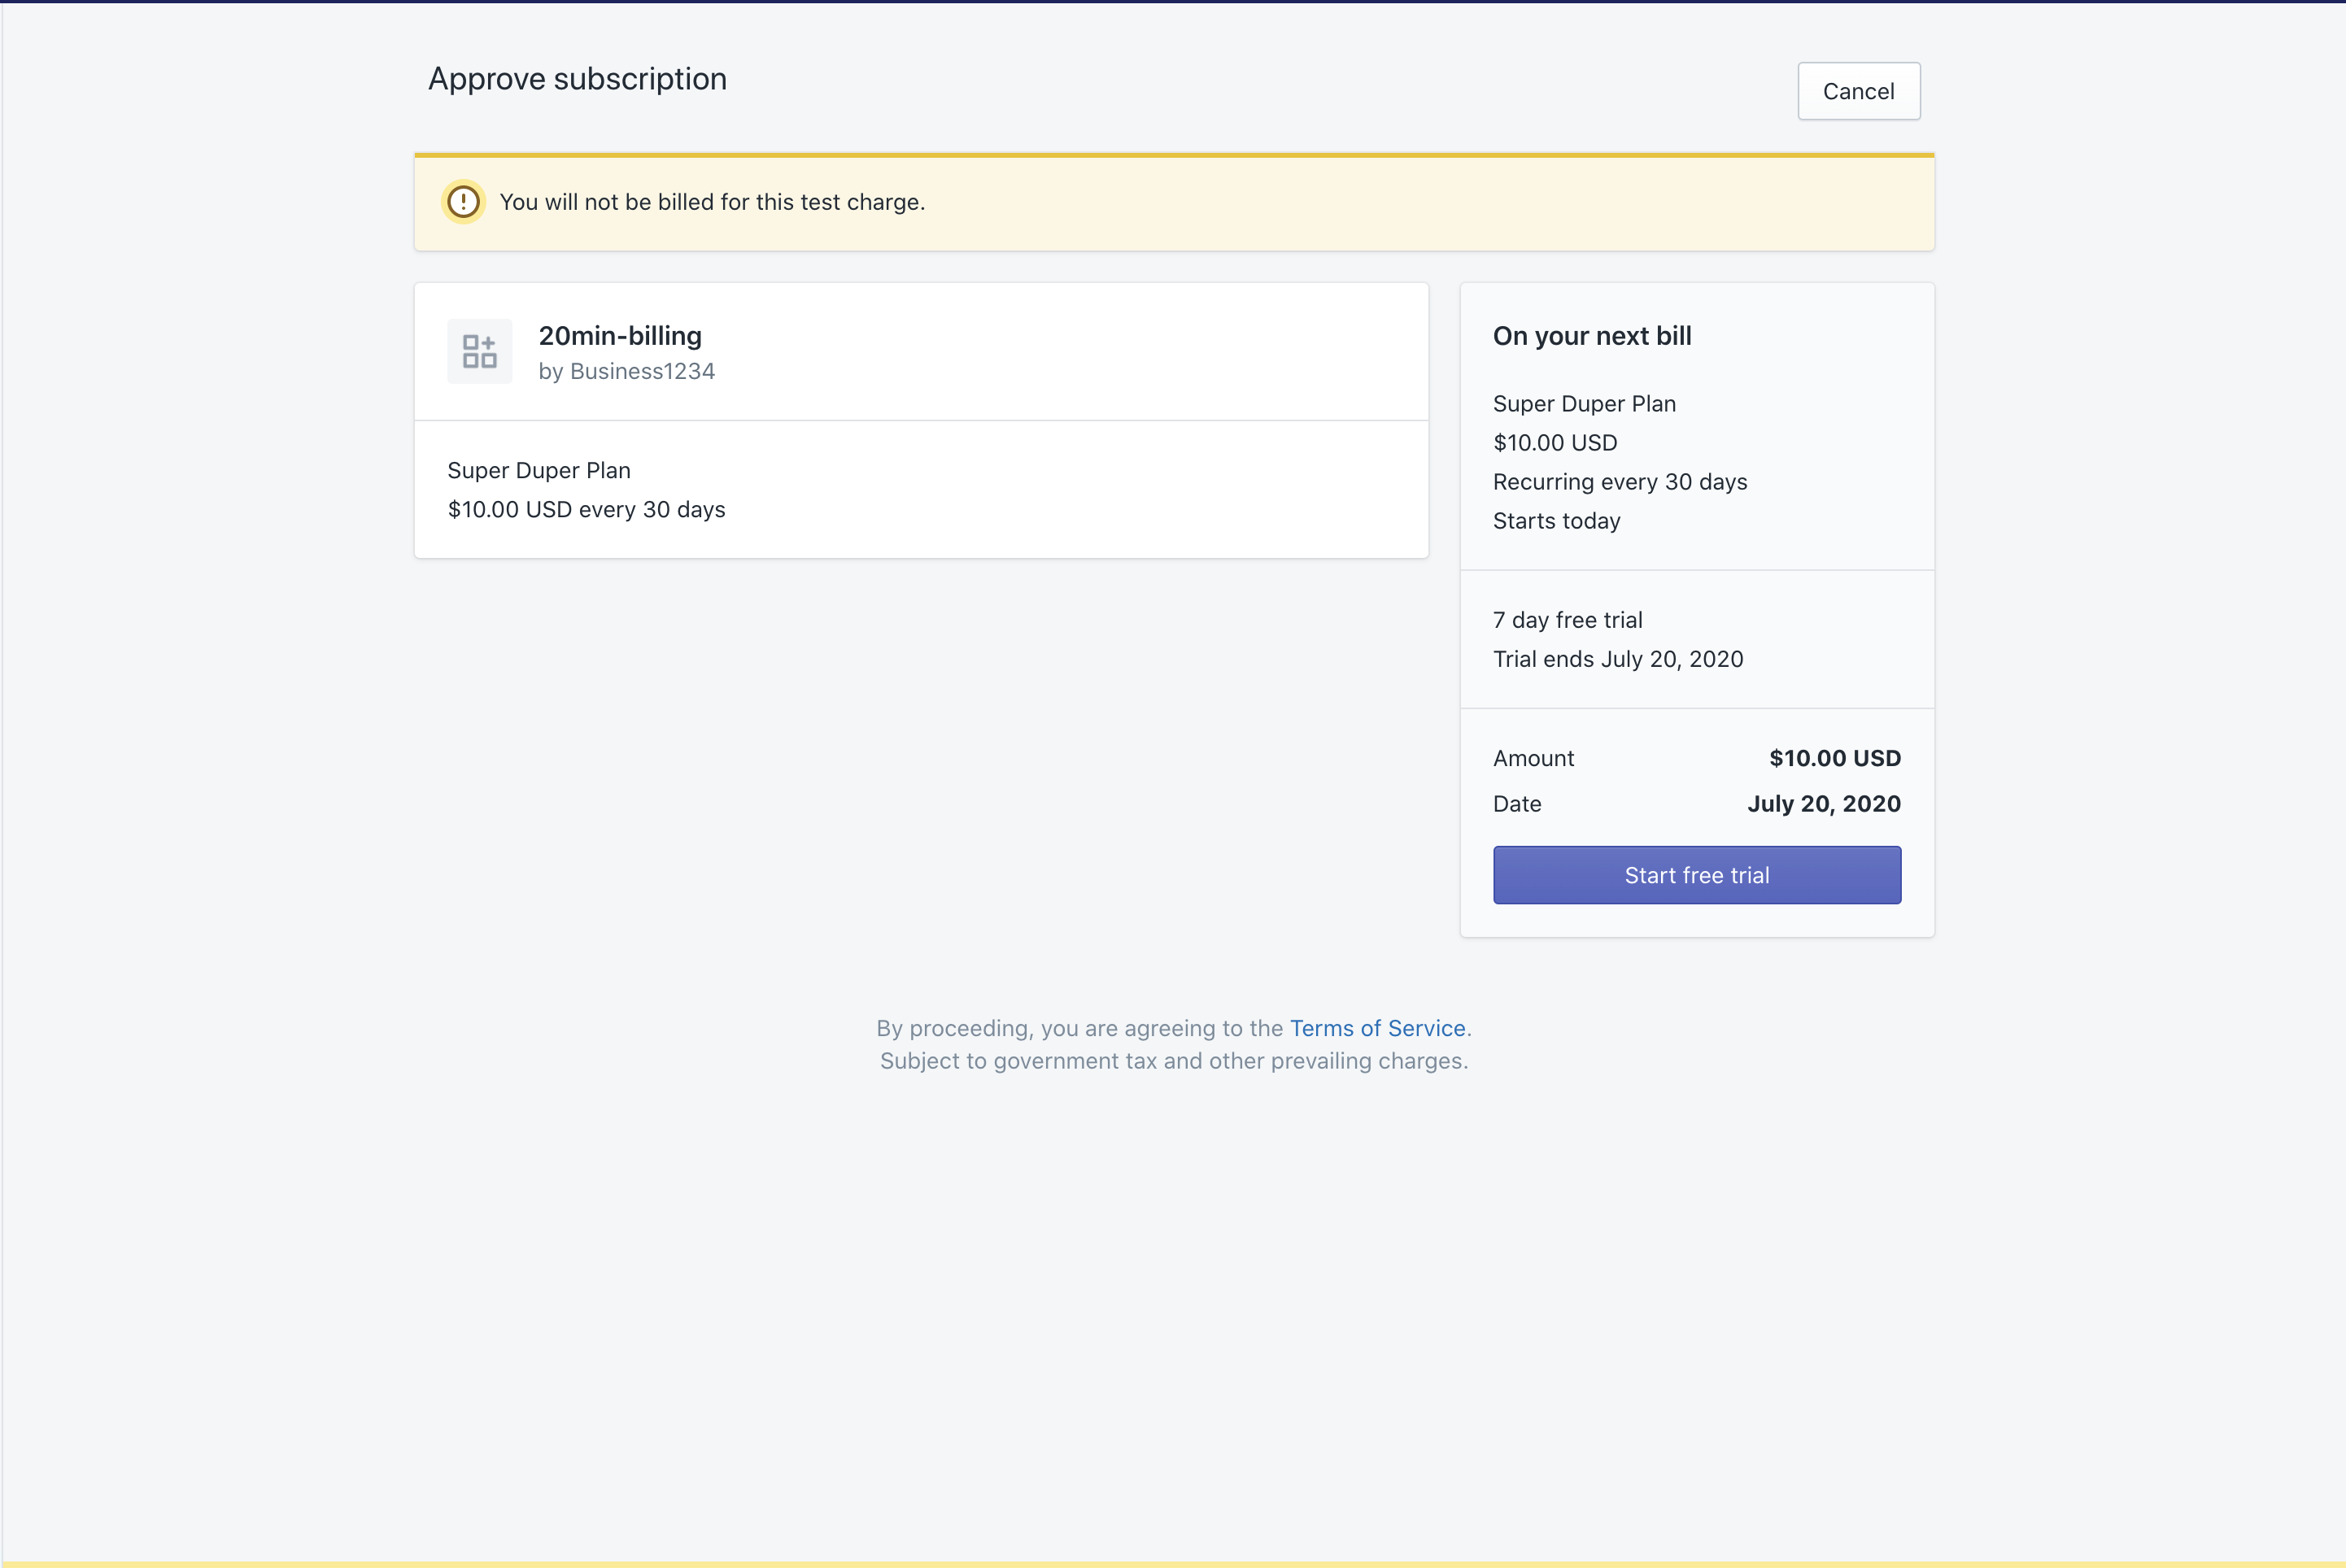This screenshot has width=2346, height=1568.
Task: Open the Terms of Service link
Action: pyautogui.click(x=1377, y=1028)
